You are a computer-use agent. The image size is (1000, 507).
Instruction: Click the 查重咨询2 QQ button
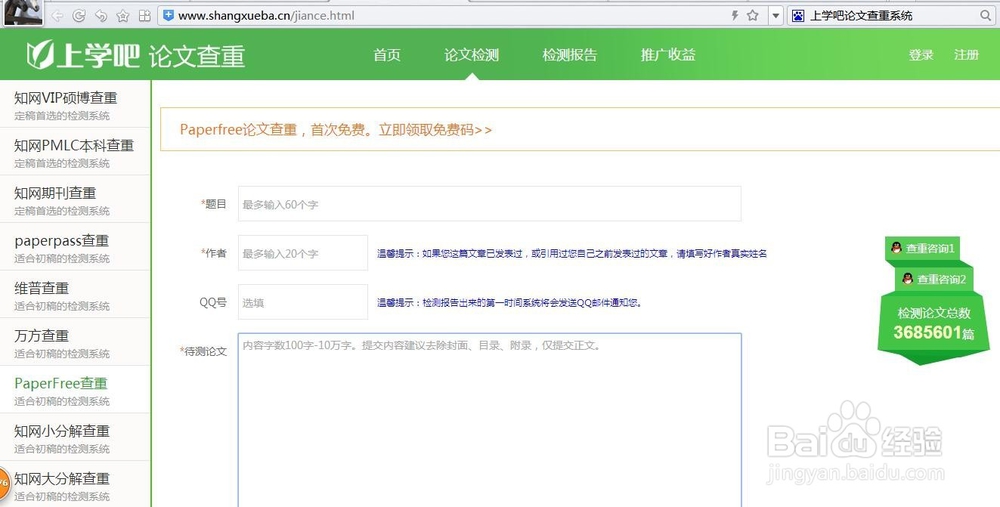click(x=934, y=279)
